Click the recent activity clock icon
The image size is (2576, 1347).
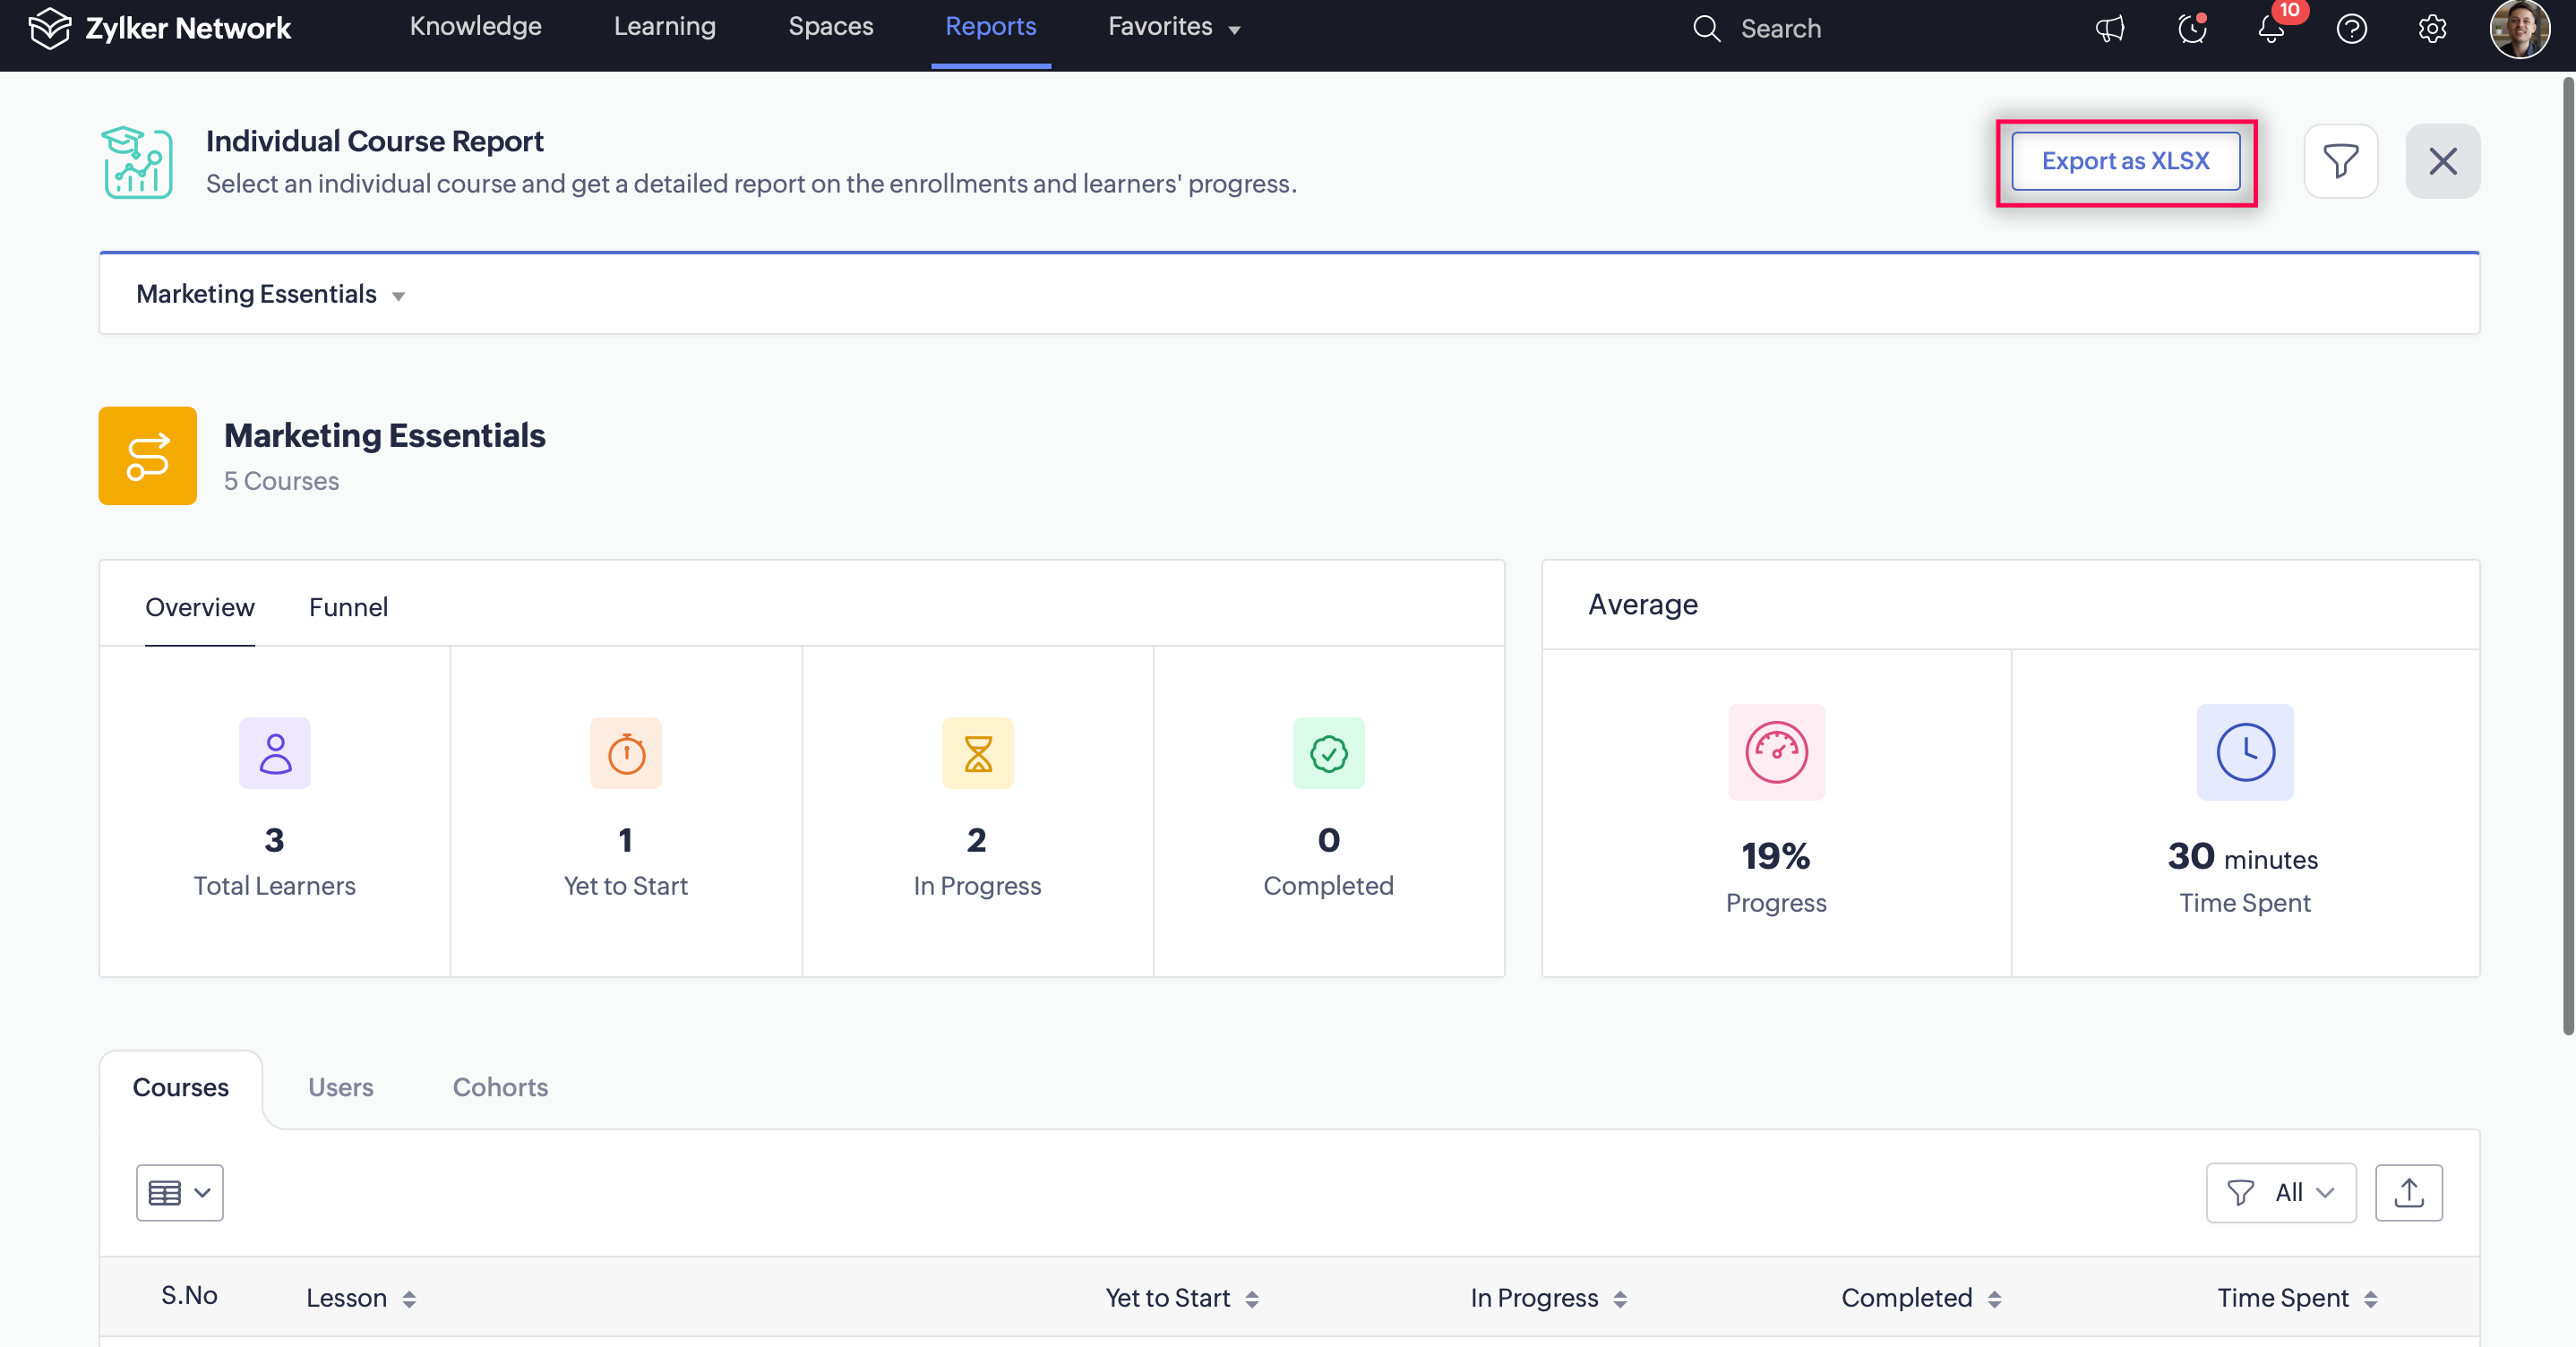coord(2191,29)
